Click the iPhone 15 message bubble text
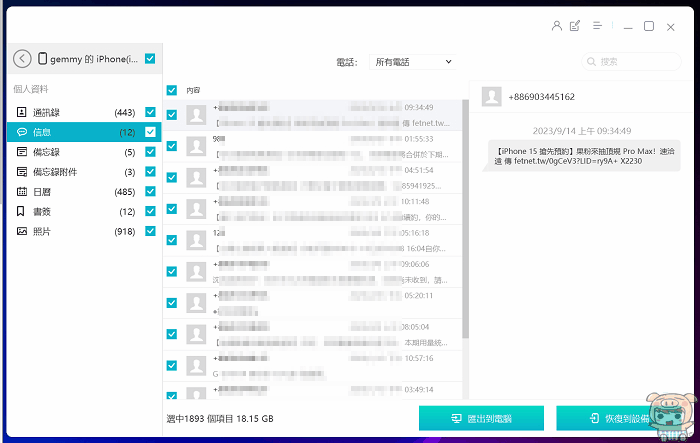 [583, 156]
